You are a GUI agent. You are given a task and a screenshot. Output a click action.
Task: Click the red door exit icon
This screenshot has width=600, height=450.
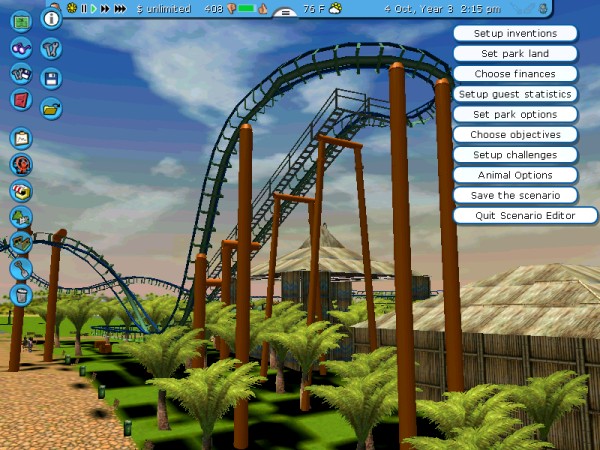click(21, 100)
